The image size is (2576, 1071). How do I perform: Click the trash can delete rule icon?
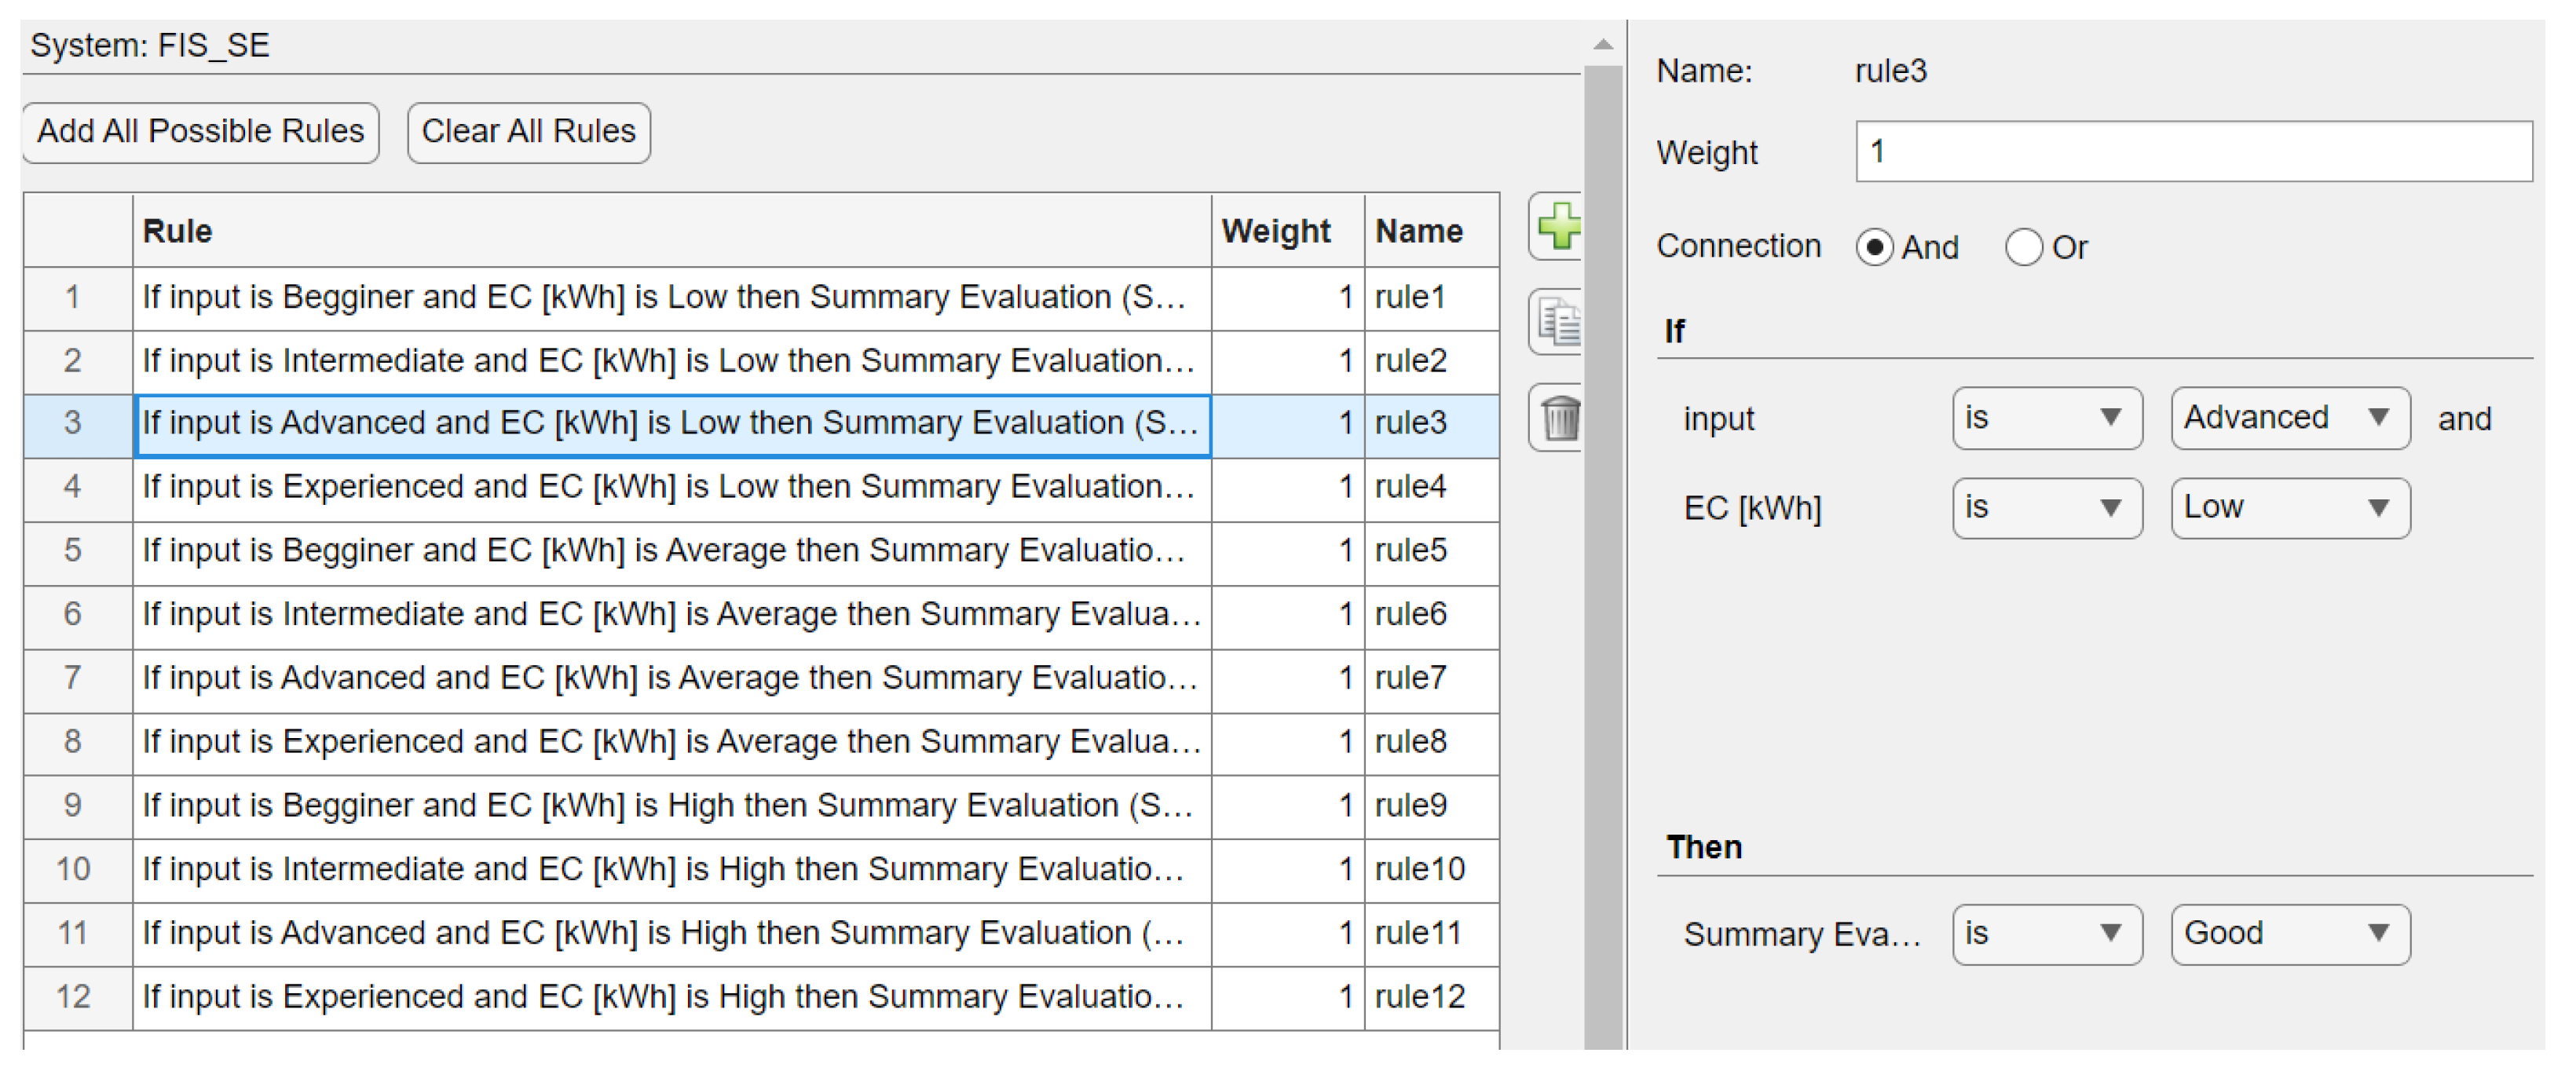[x=1558, y=417]
